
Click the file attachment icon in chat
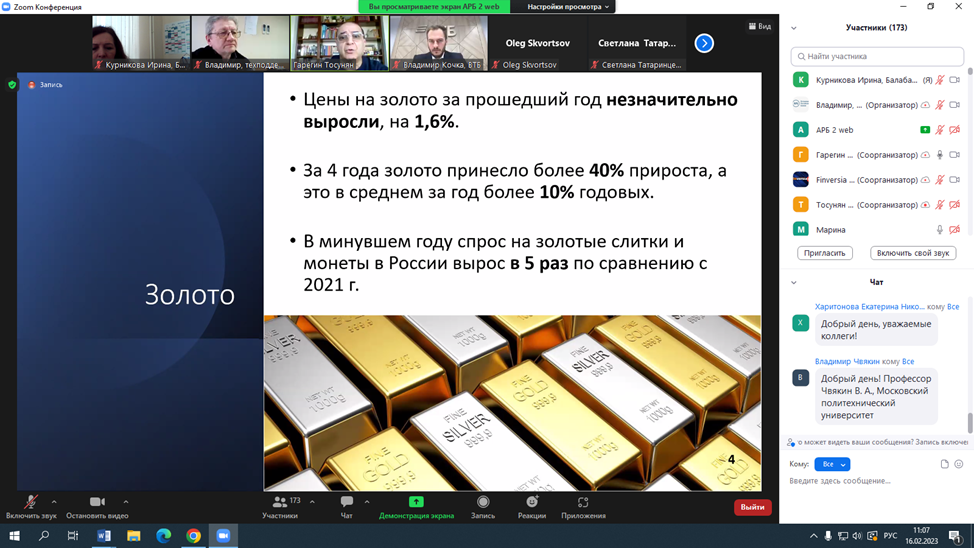(944, 464)
